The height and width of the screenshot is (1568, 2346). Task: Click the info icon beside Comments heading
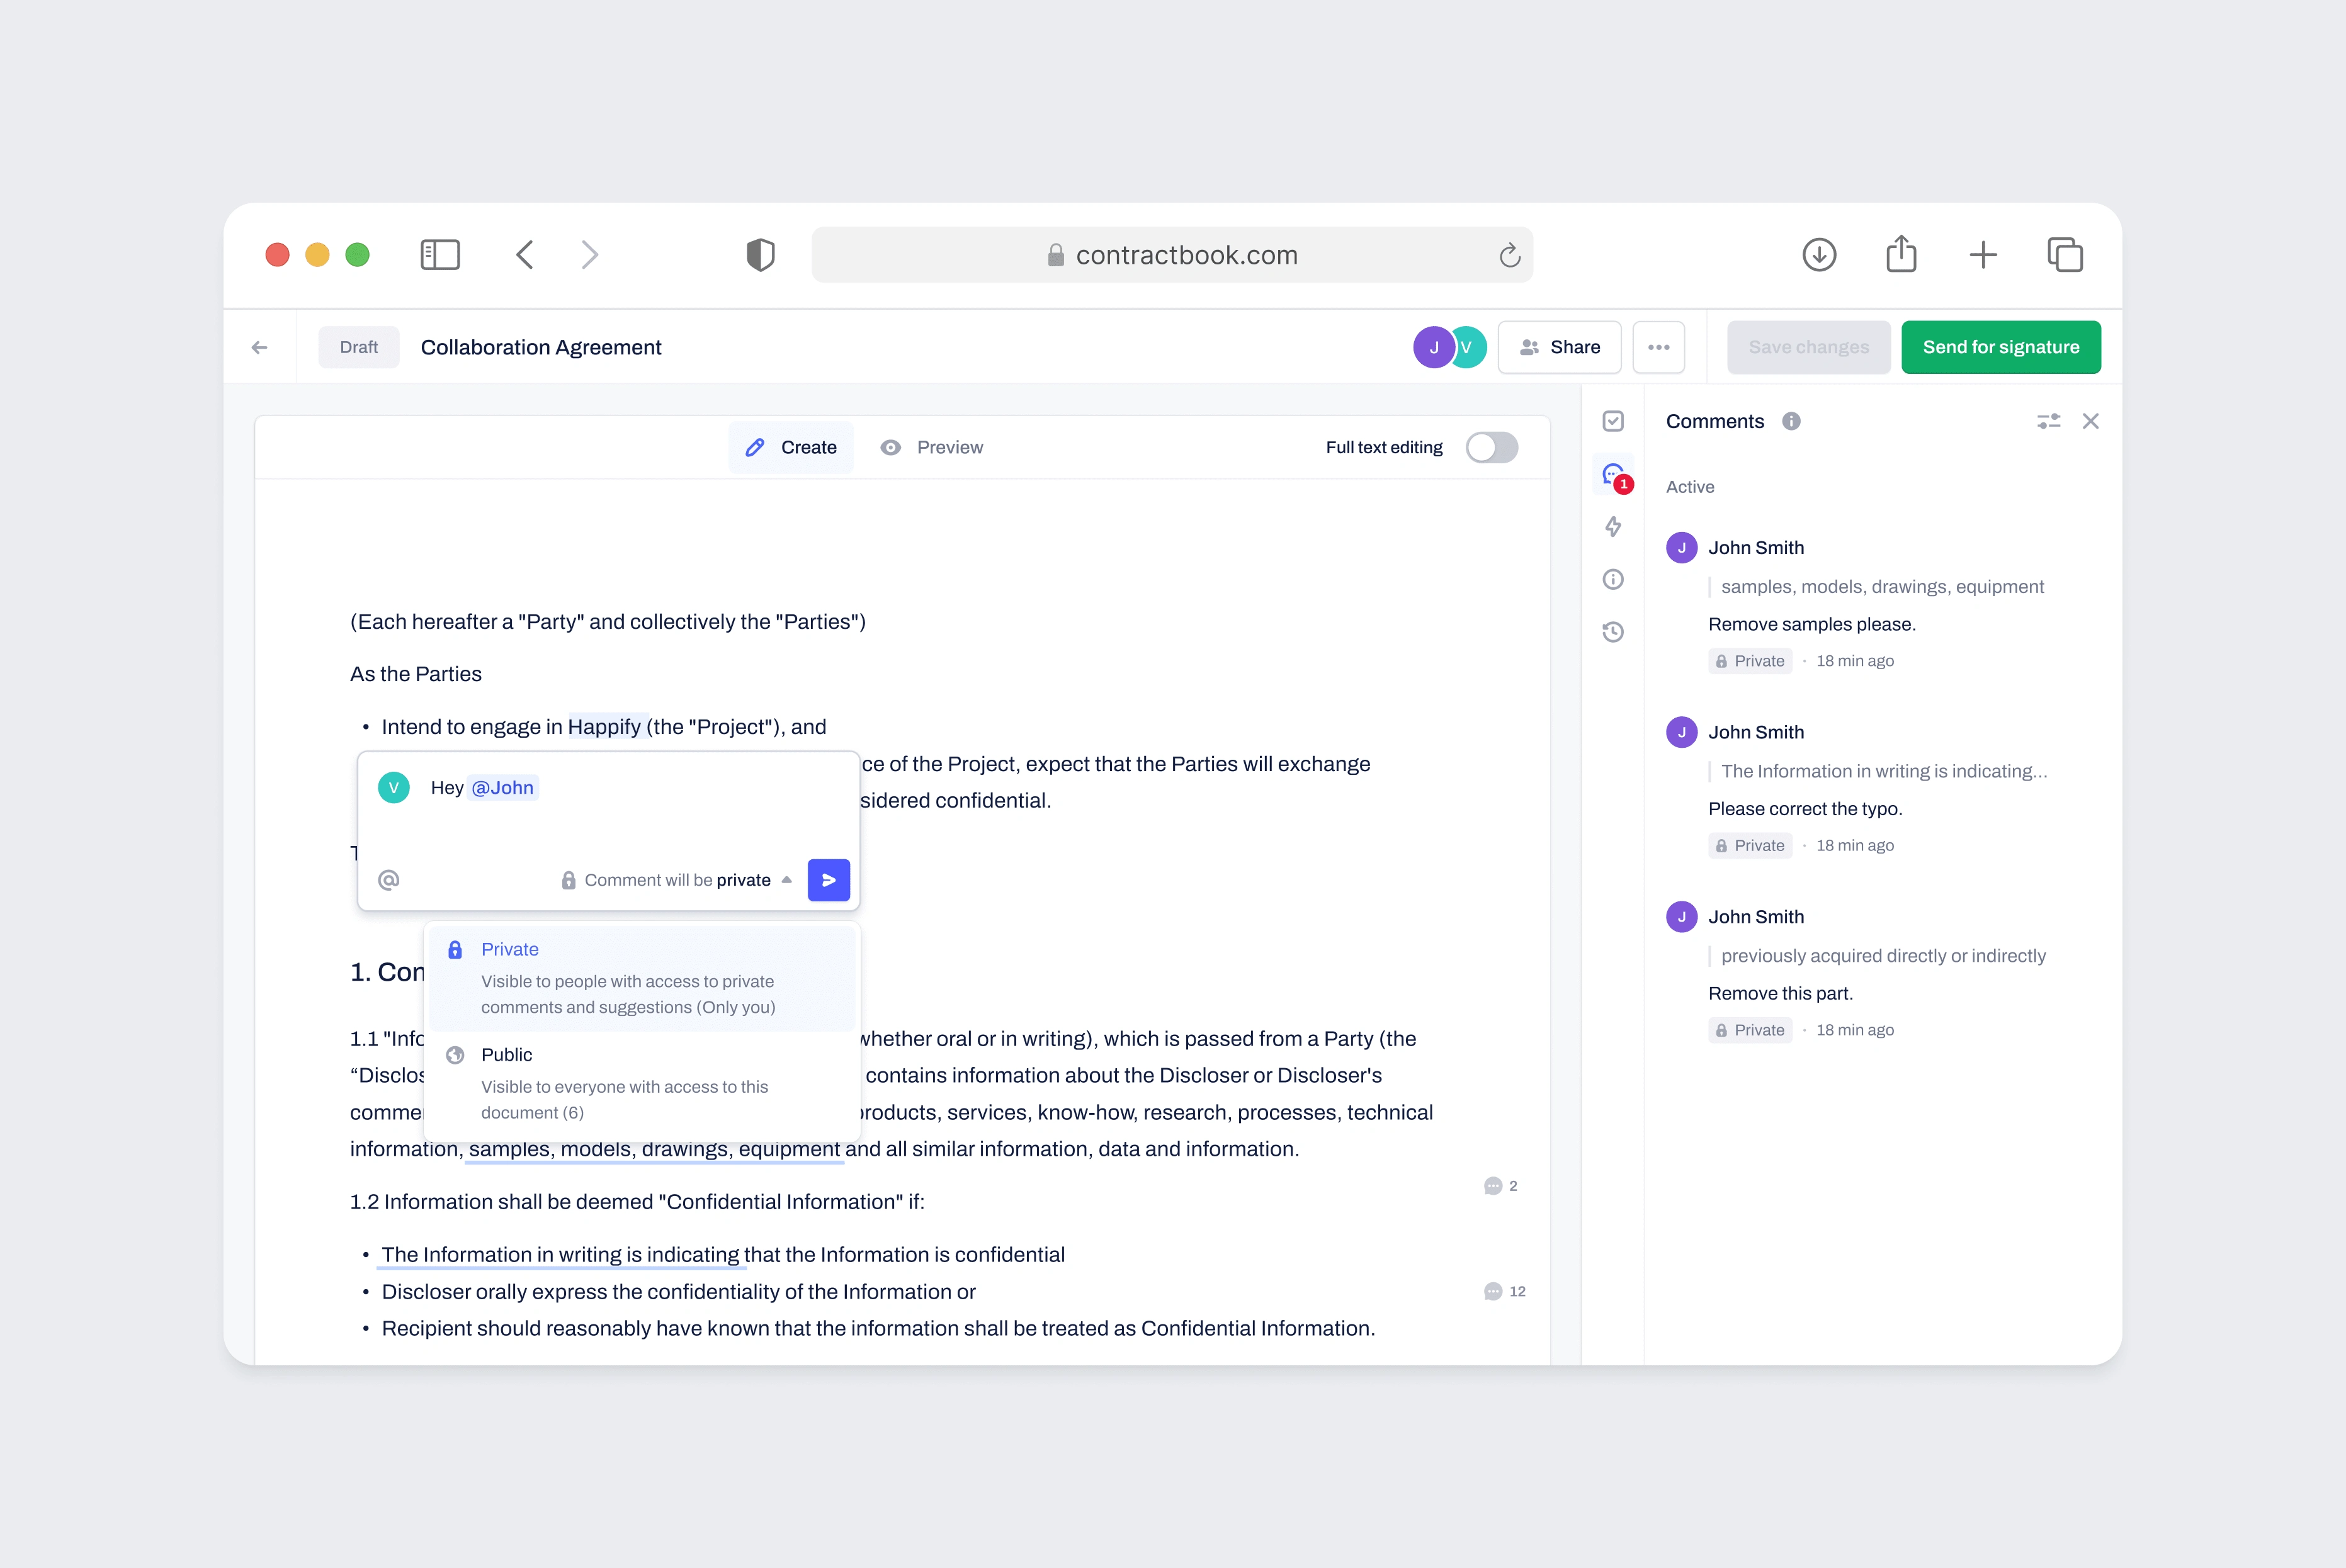[1791, 421]
